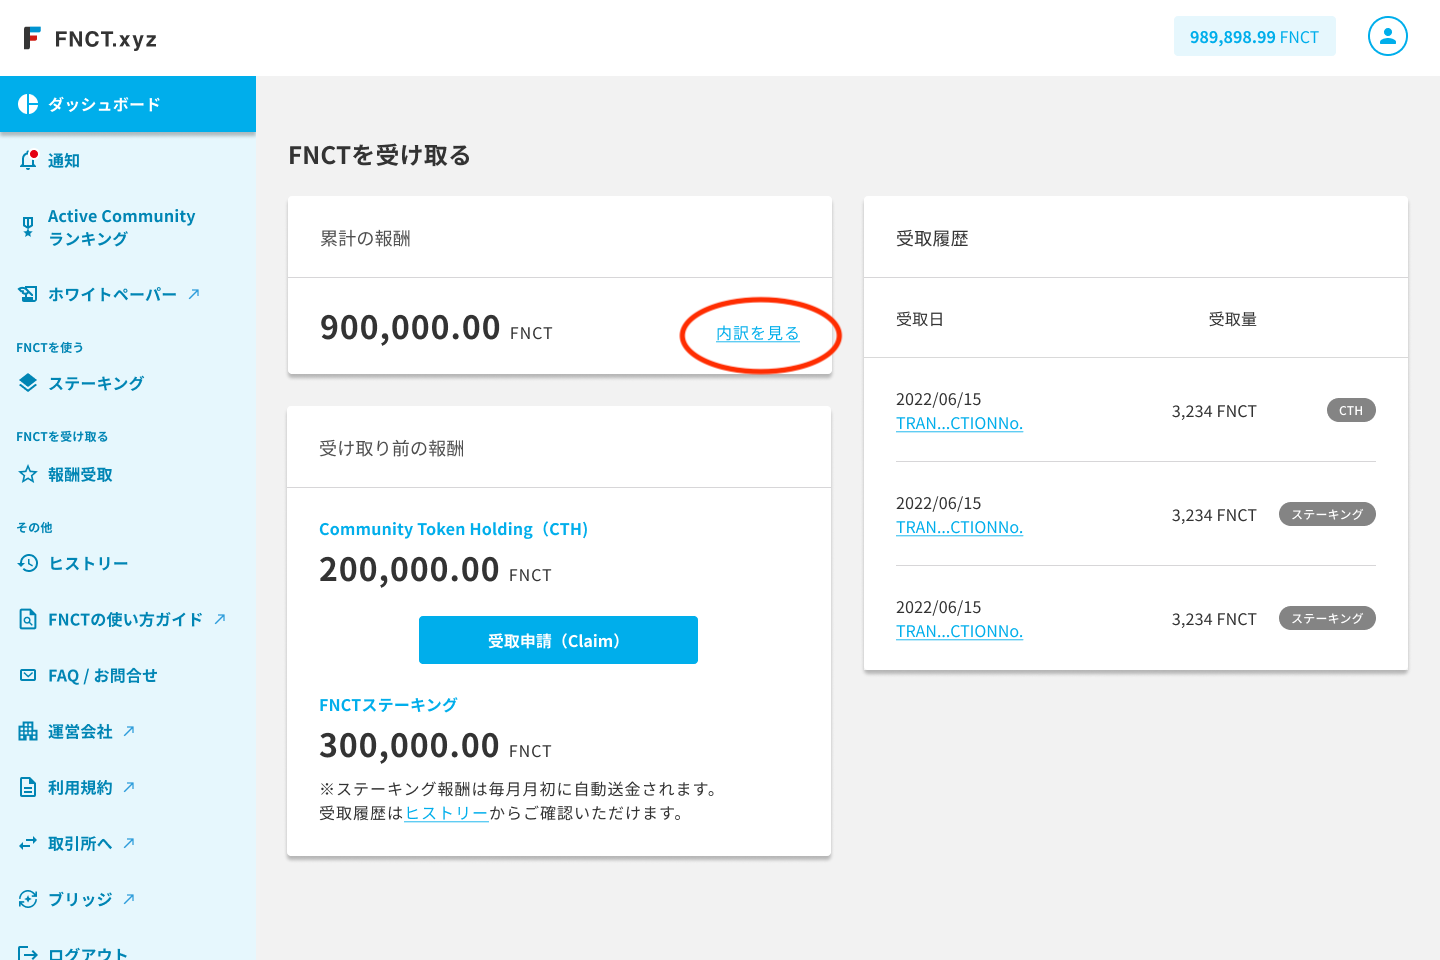Click the 累計の報酬 card title

pos(365,238)
